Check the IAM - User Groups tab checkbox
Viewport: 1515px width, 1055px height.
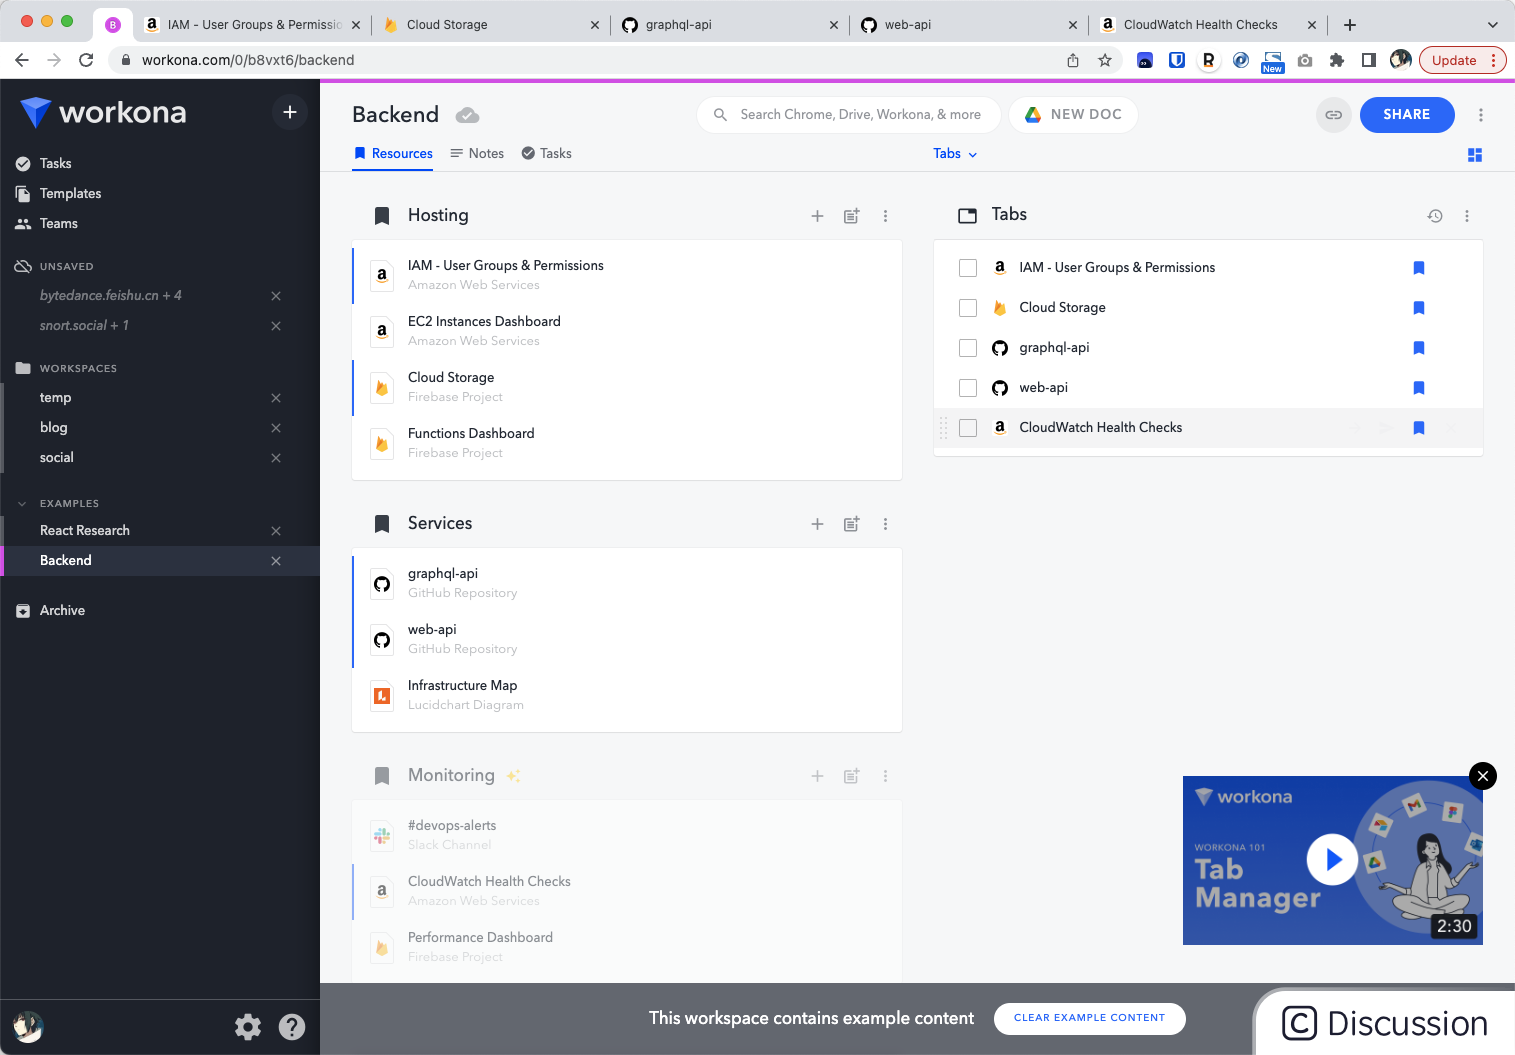[968, 268]
